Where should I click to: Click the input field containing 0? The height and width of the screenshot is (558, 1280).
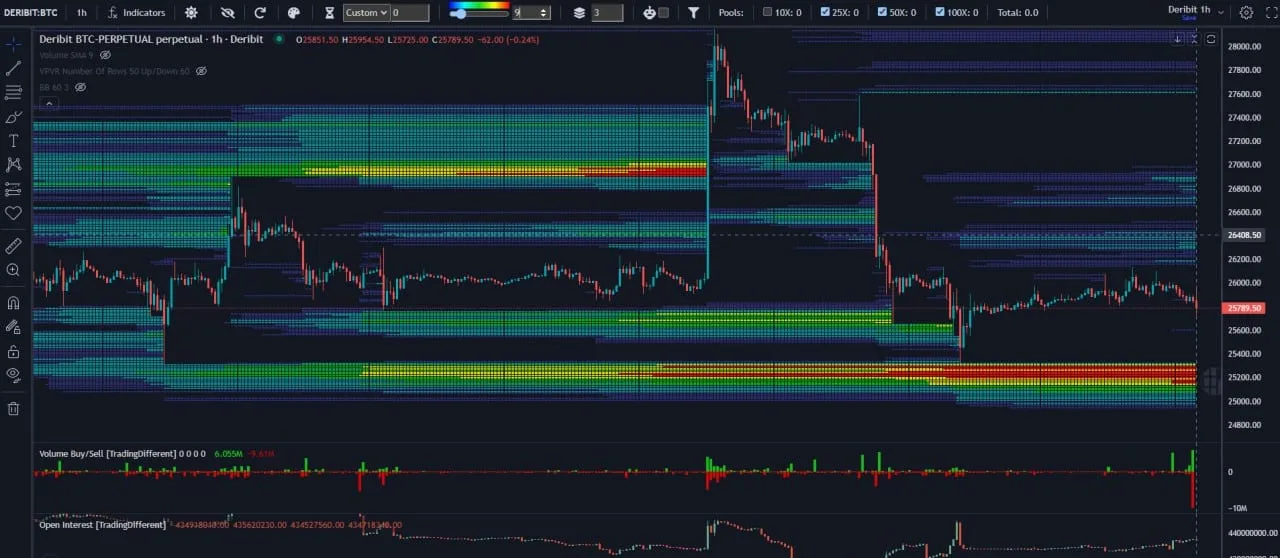pyautogui.click(x=410, y=13)
